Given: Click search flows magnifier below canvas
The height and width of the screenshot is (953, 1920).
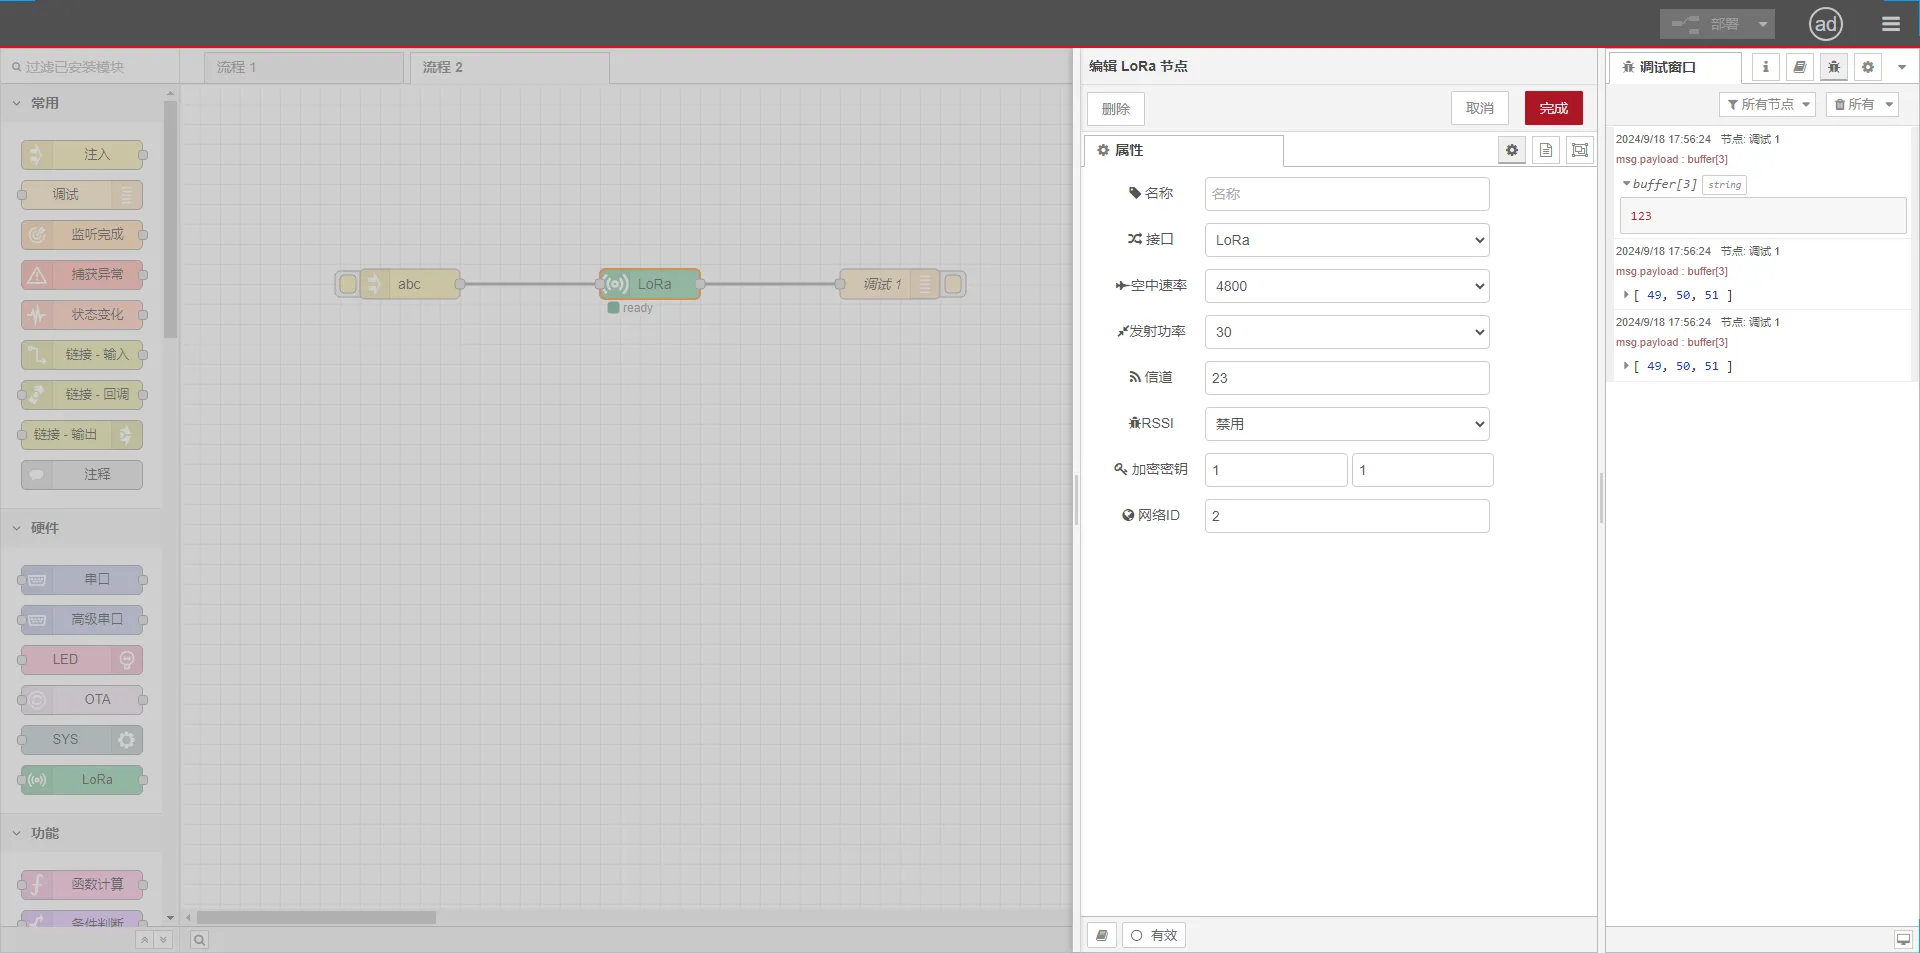Looking at the screenshot, I should pyautogui.click(x=199, y=940).
